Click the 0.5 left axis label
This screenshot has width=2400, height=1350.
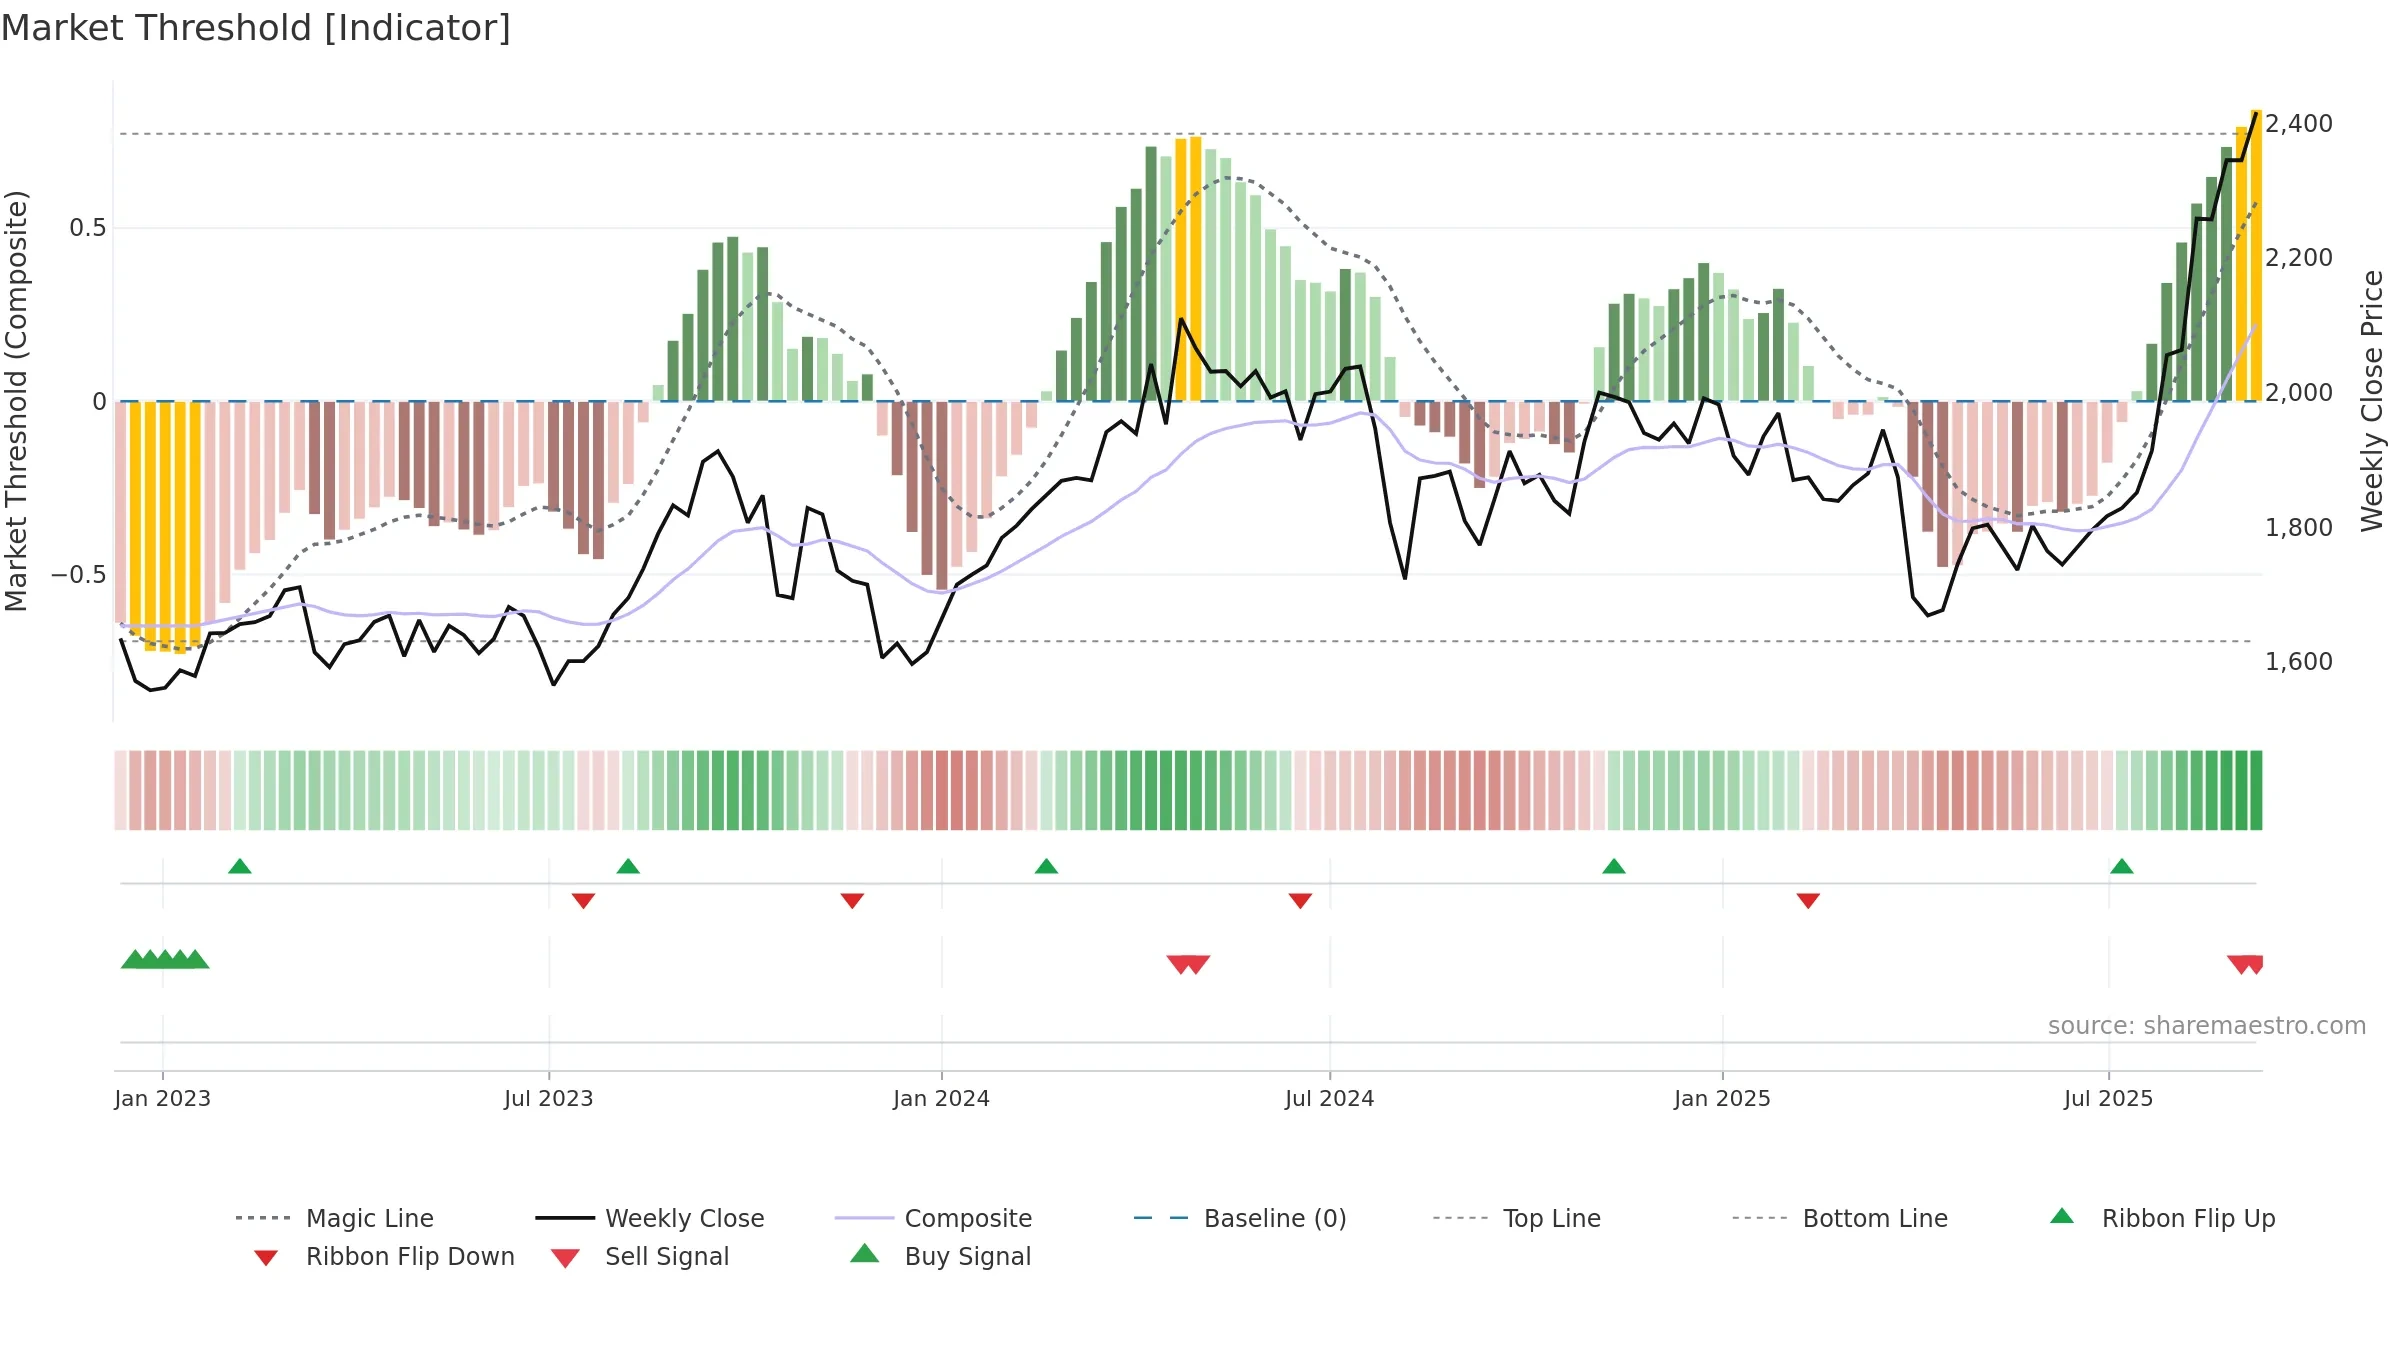pos(88,228)
